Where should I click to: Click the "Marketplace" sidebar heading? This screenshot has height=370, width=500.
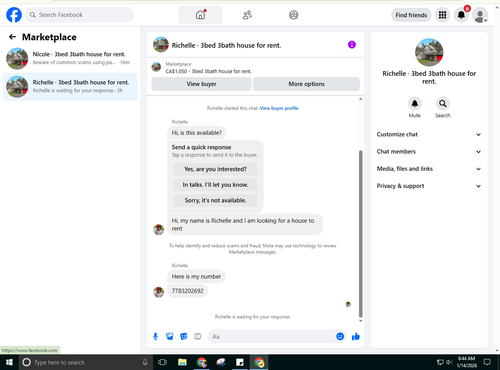(x=49, y=37)
